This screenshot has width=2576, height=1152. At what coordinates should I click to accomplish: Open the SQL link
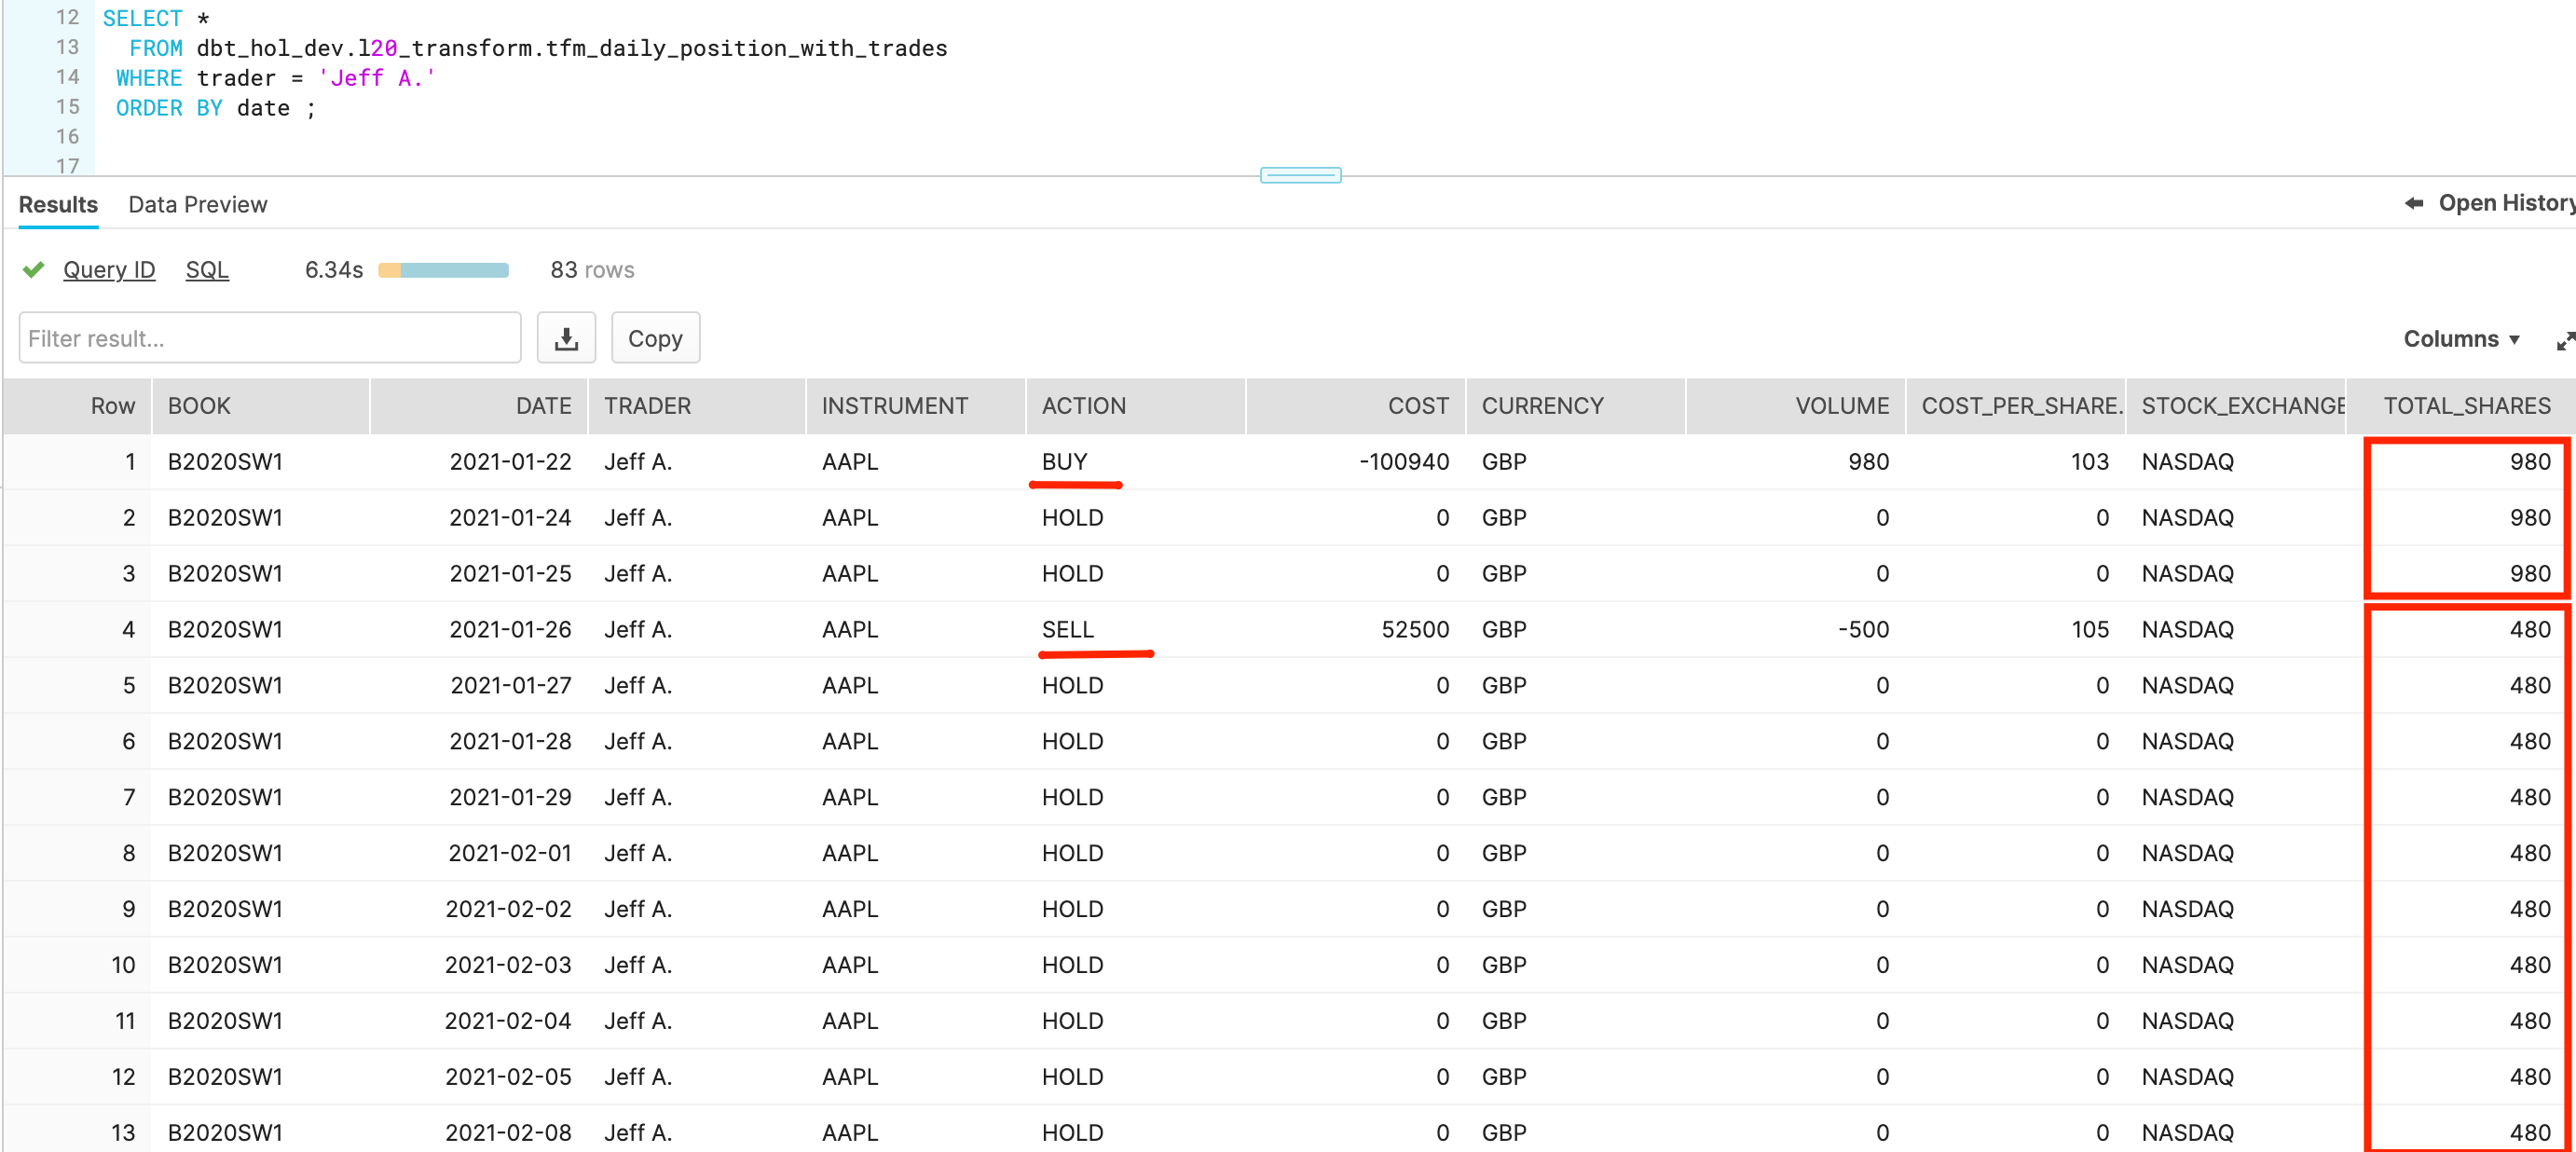click(x=207, y=270)
